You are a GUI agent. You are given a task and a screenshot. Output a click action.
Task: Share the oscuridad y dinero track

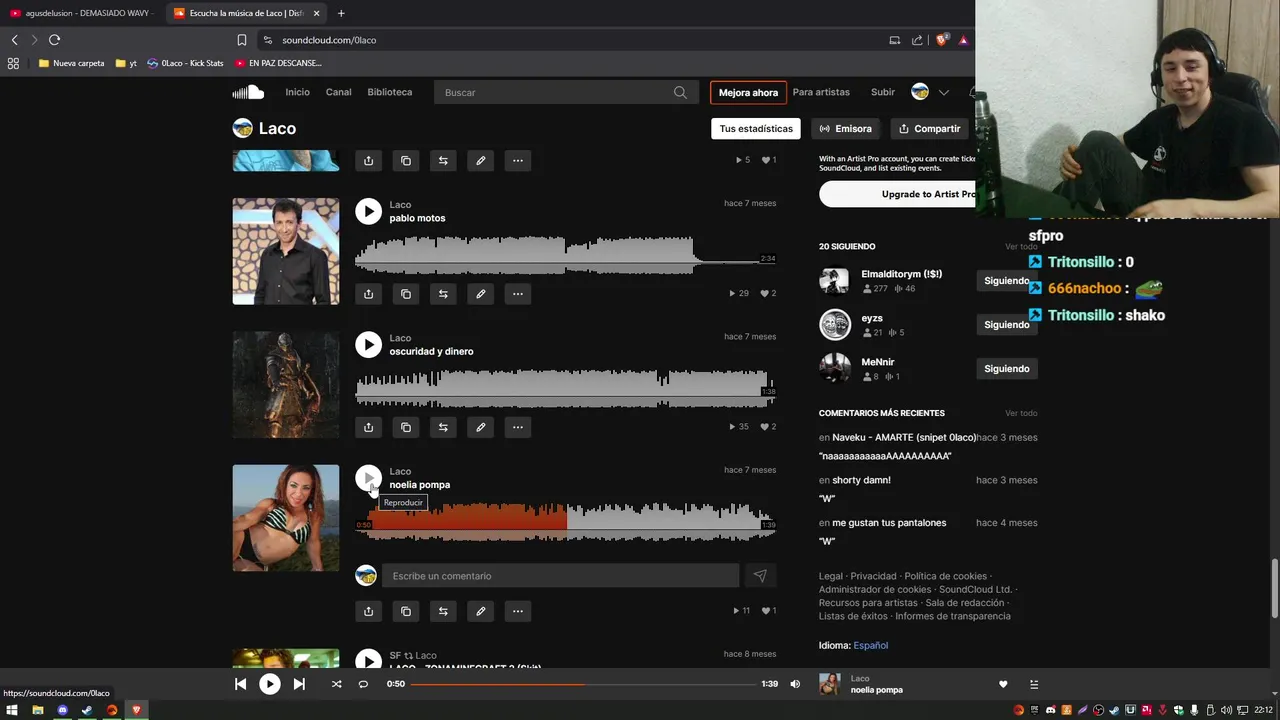(x=368, y=427)
